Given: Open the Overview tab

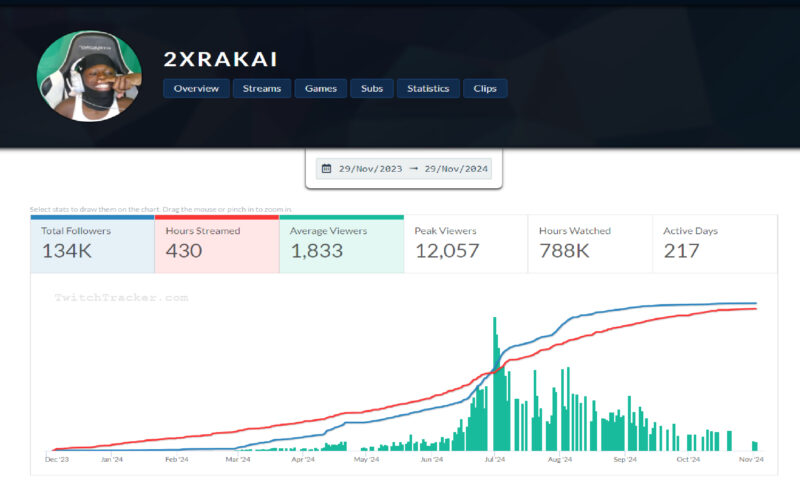Looking at the screenshot, I should tap(196, 88).
